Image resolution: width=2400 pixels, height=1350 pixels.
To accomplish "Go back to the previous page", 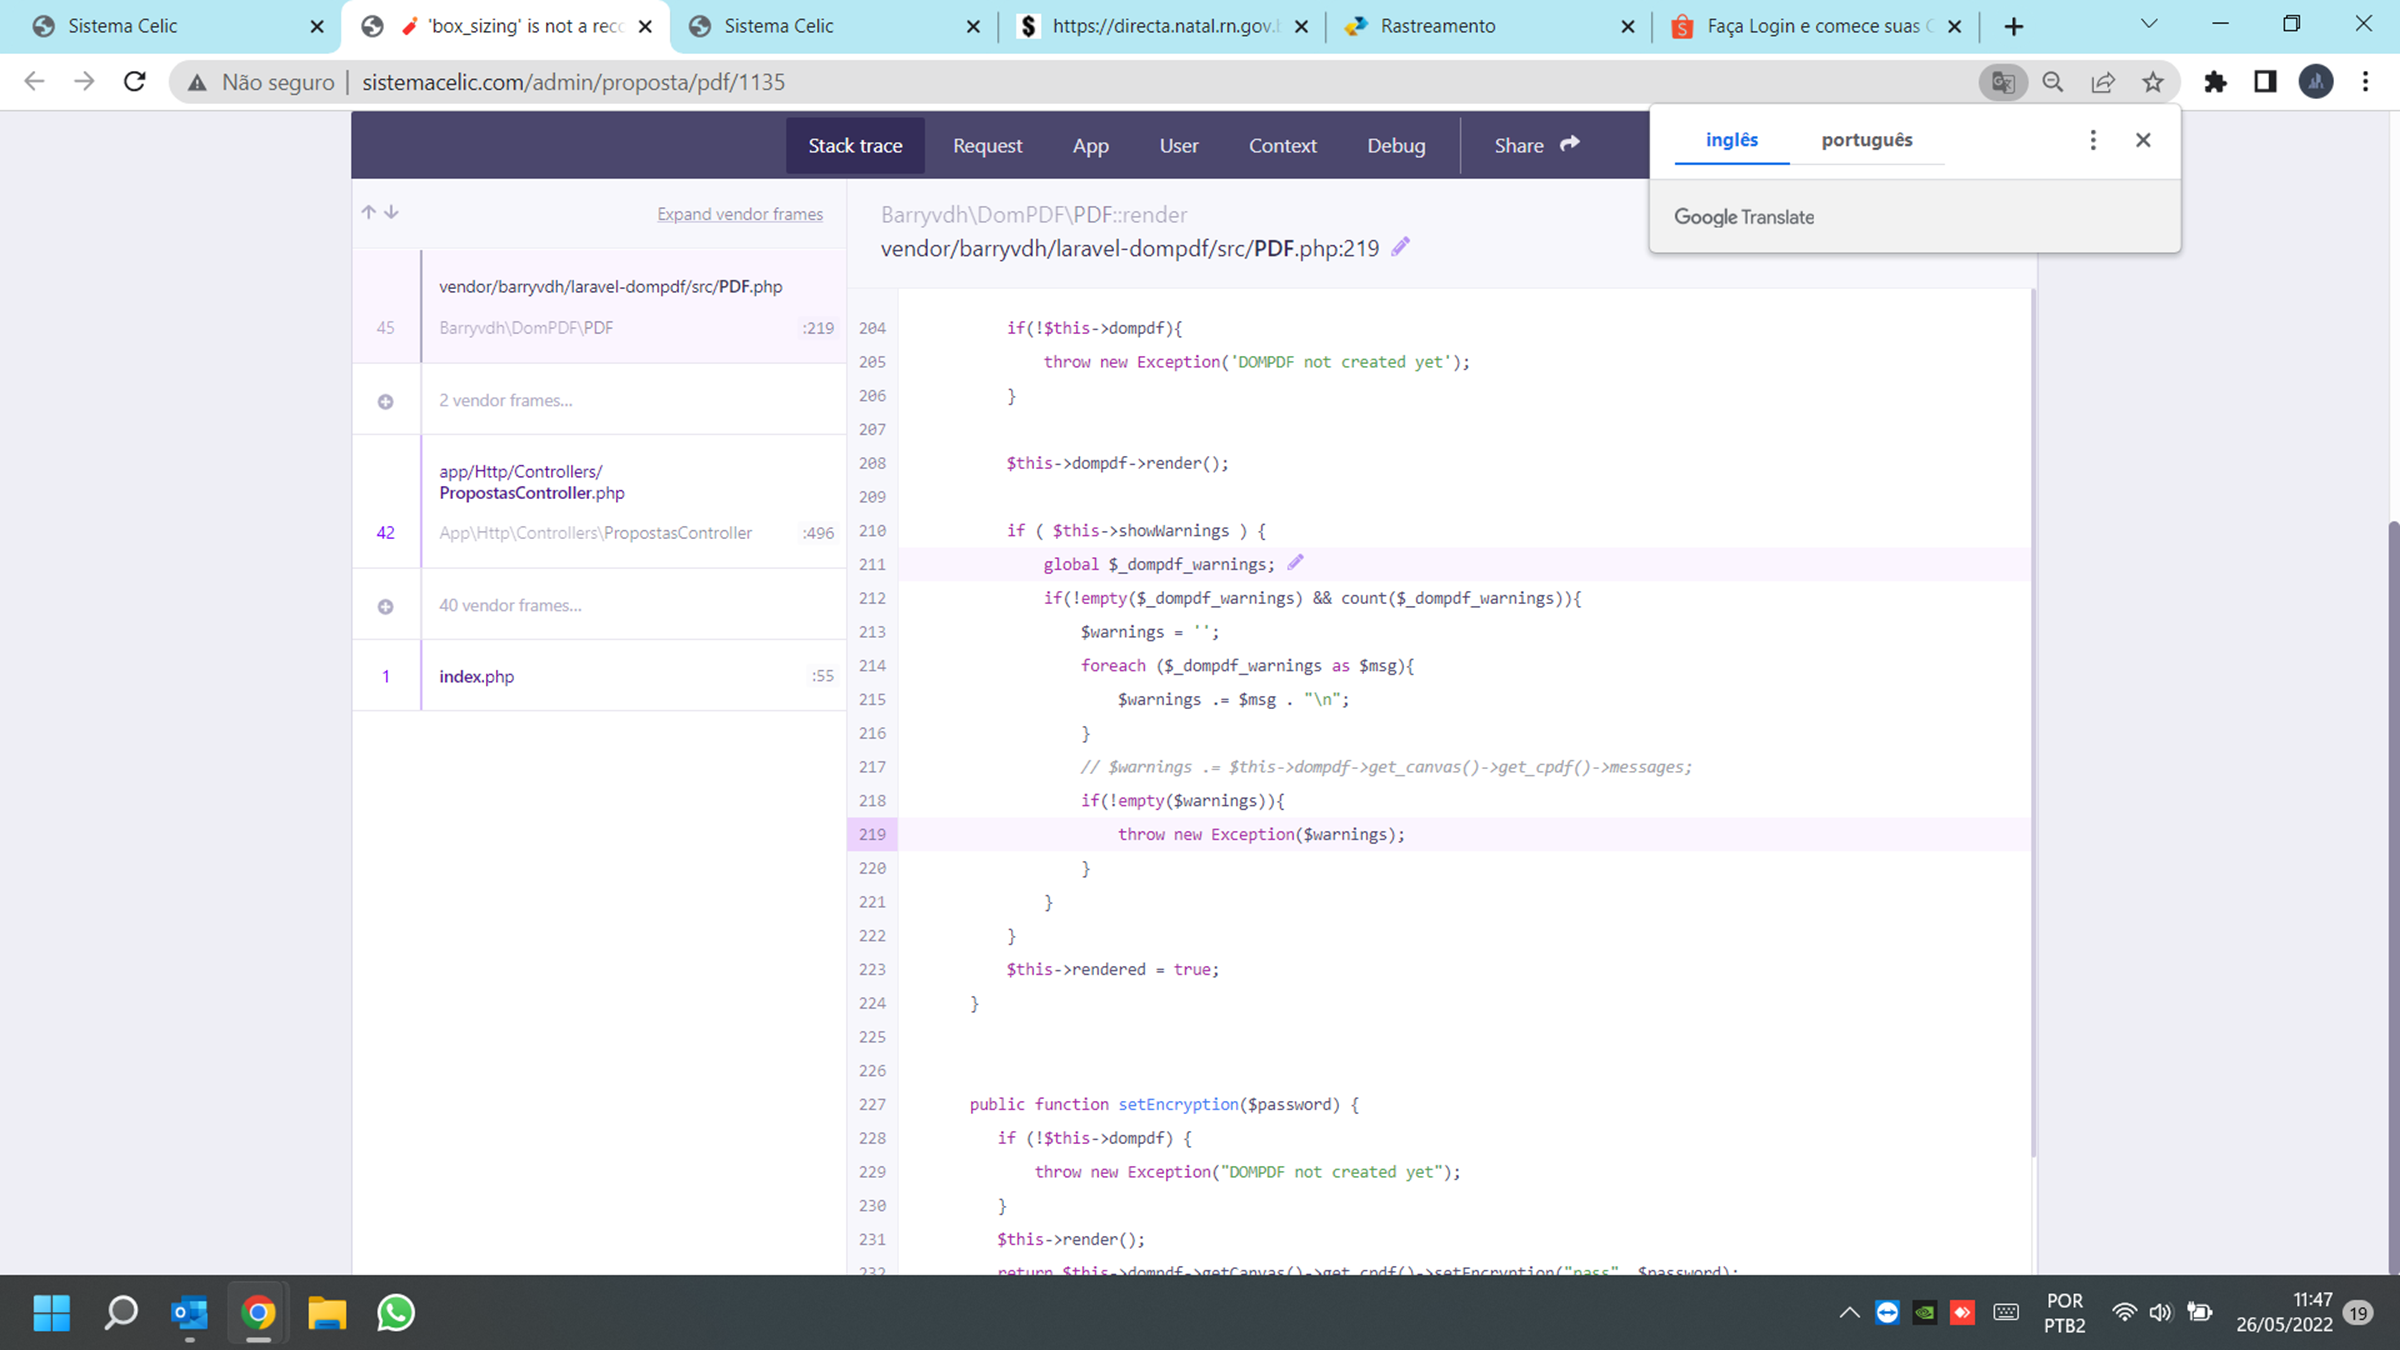I will (34, 82).
